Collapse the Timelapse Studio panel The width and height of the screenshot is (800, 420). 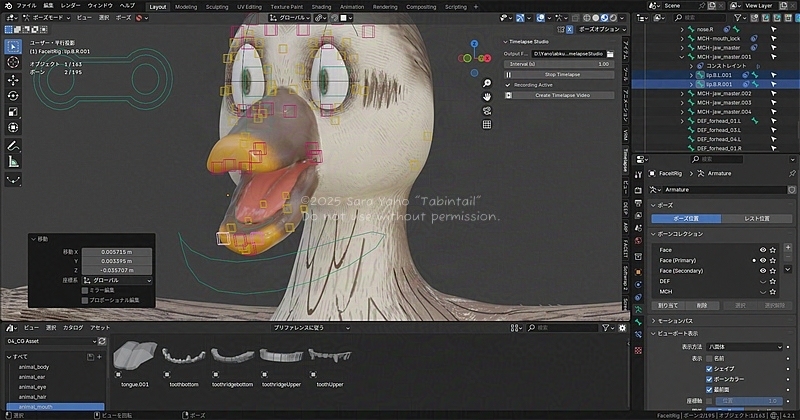506,41
